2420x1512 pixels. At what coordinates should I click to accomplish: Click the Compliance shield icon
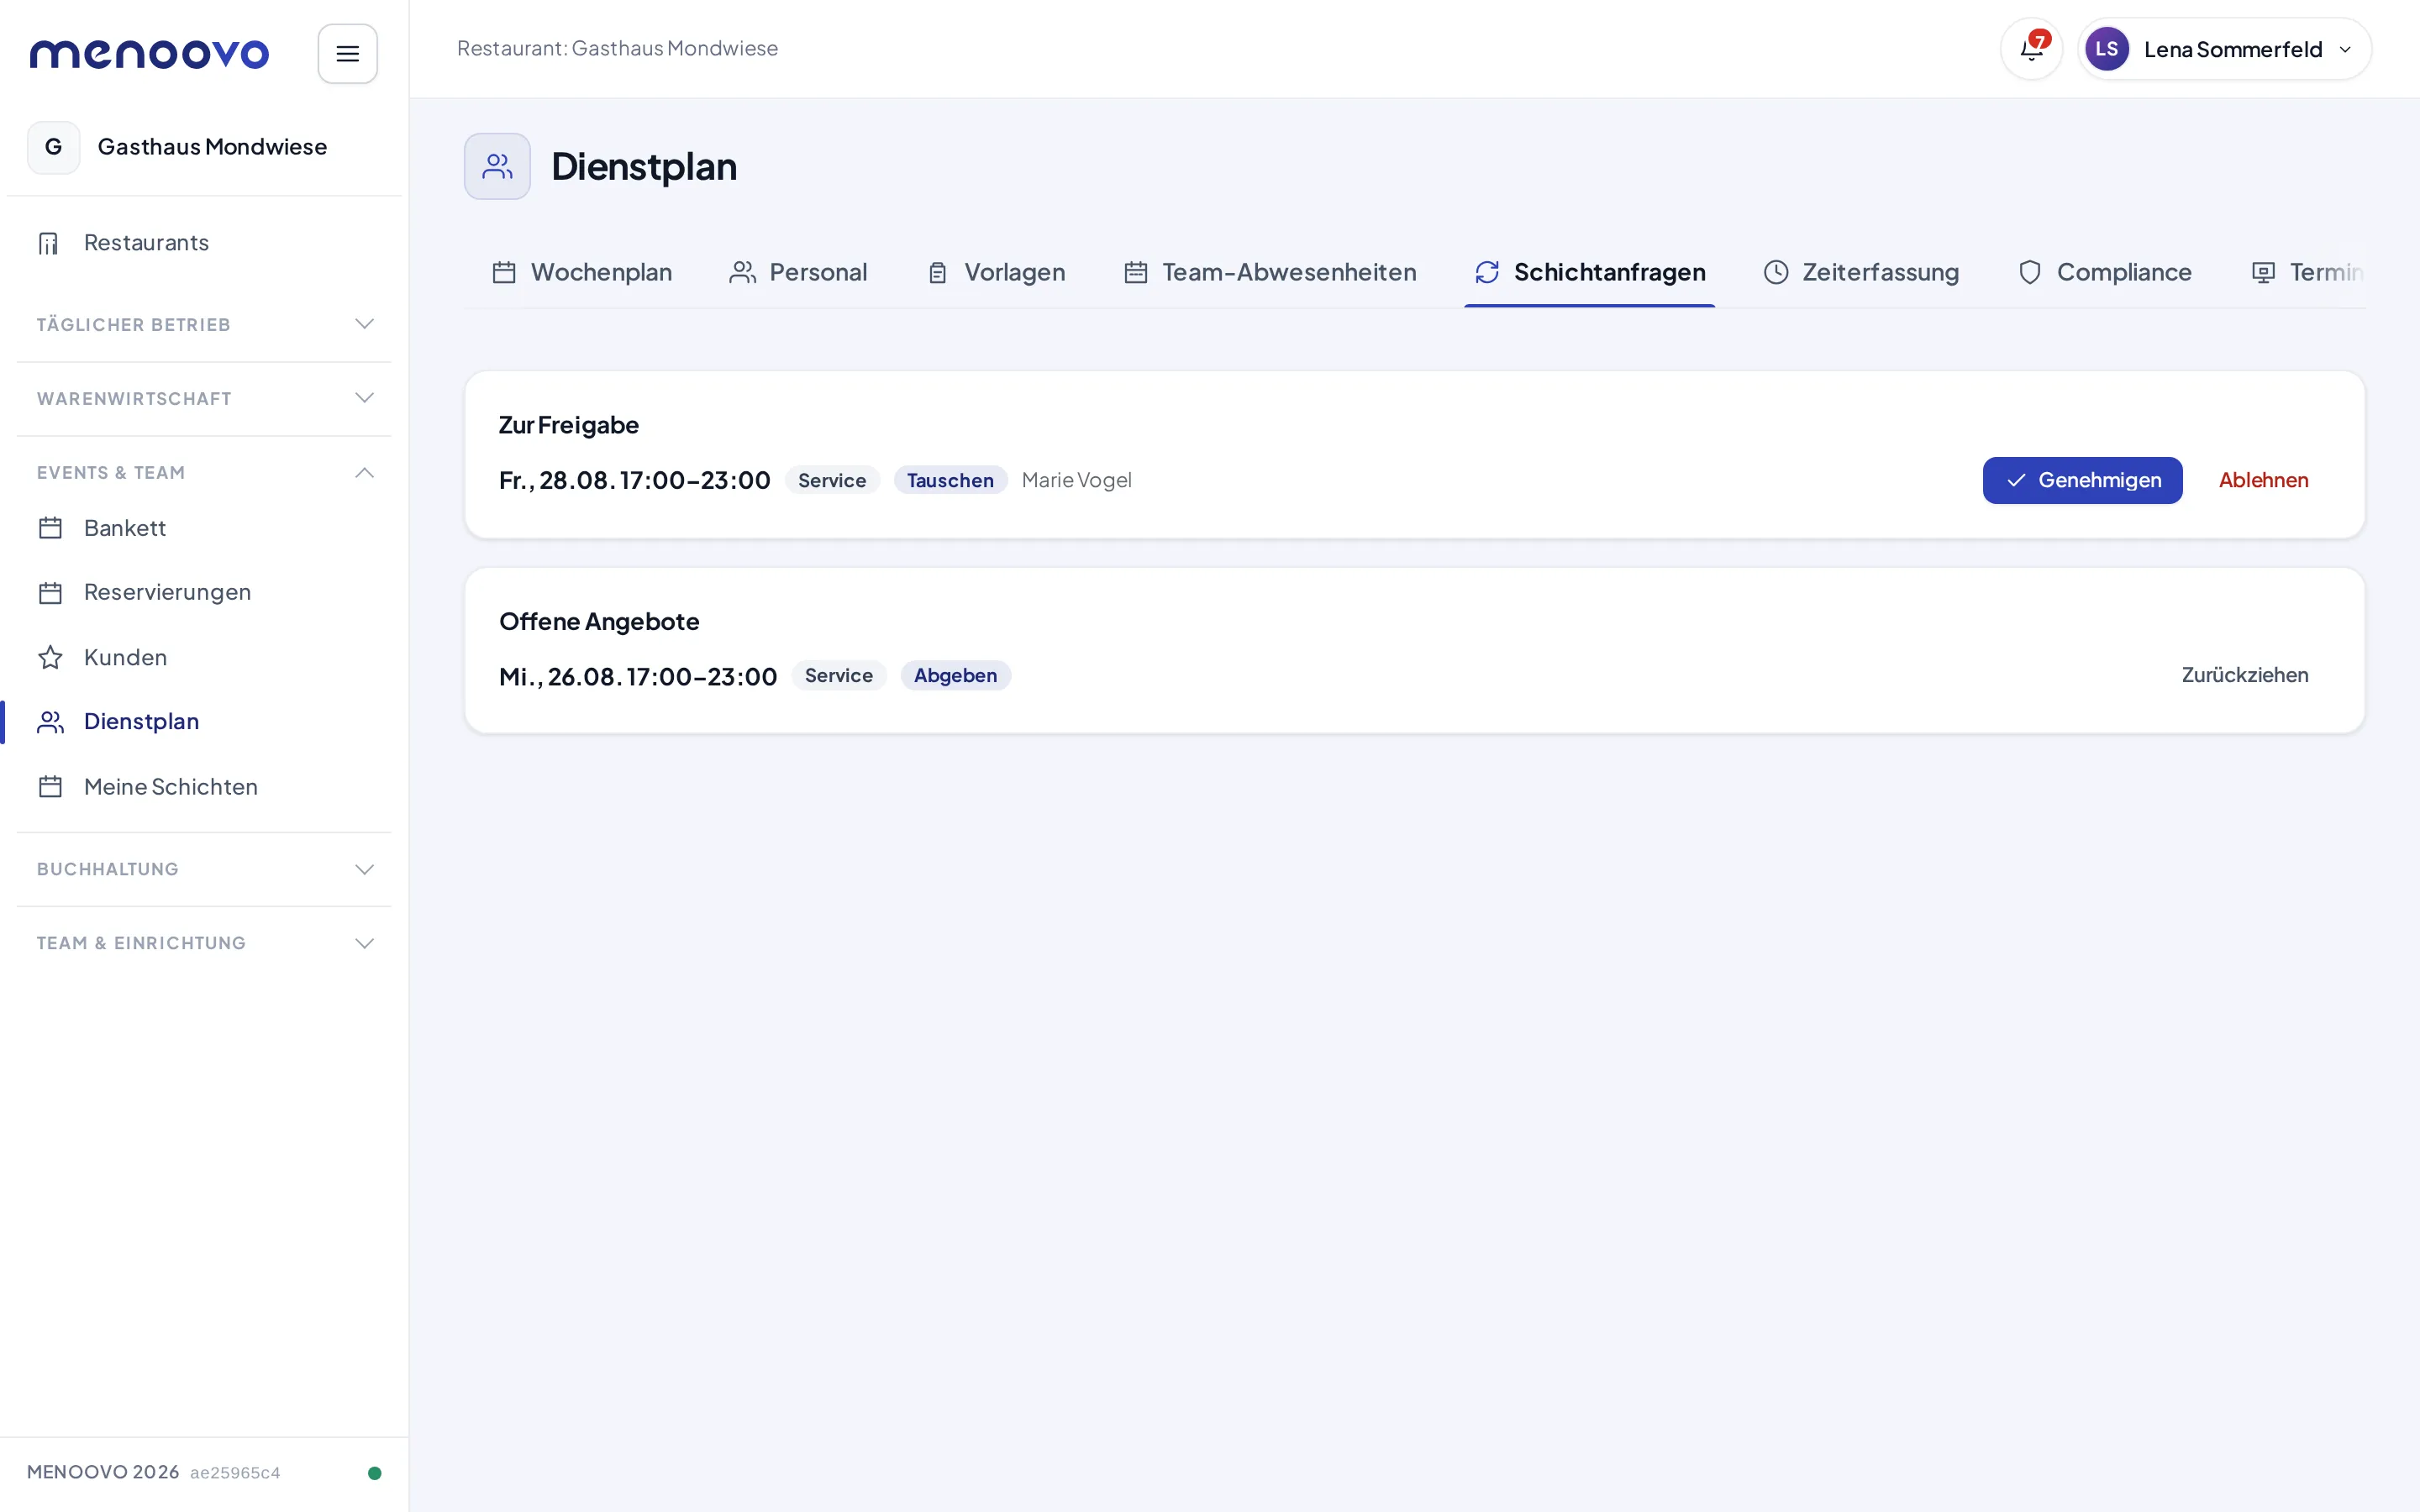point(2029,272)
